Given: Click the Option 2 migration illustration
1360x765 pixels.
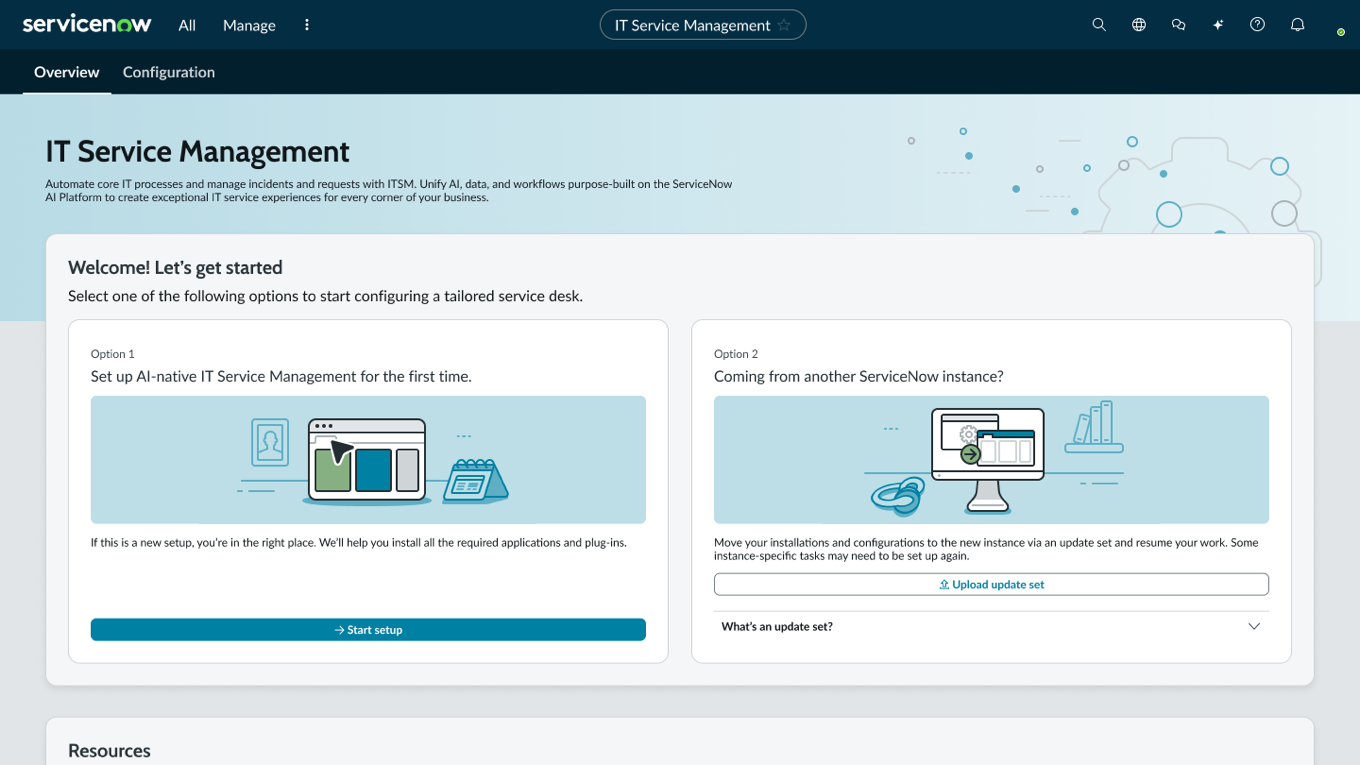Looking at the screenshot, I should pos(991,460).
